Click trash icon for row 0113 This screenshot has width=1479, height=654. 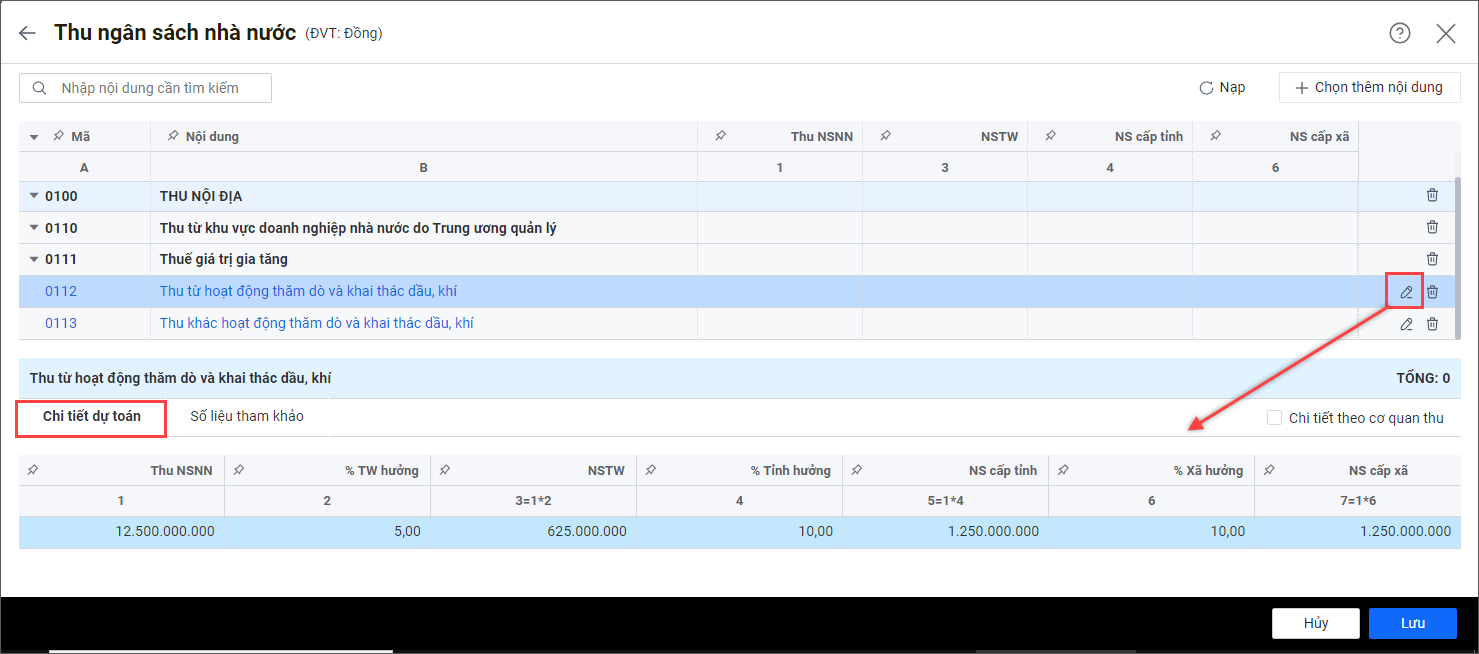pos(1432,324)
